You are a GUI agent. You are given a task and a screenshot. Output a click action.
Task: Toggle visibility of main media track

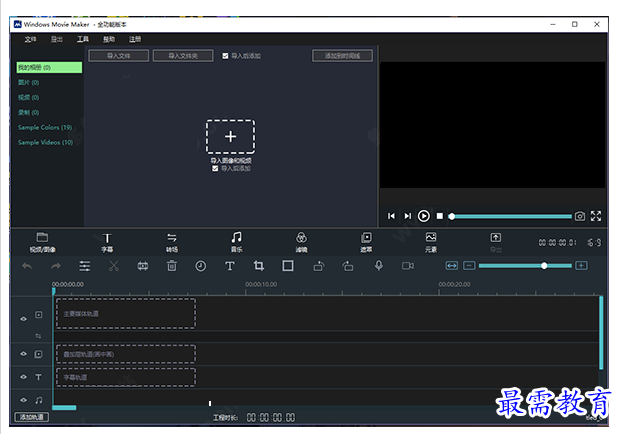tap(23, 319)
